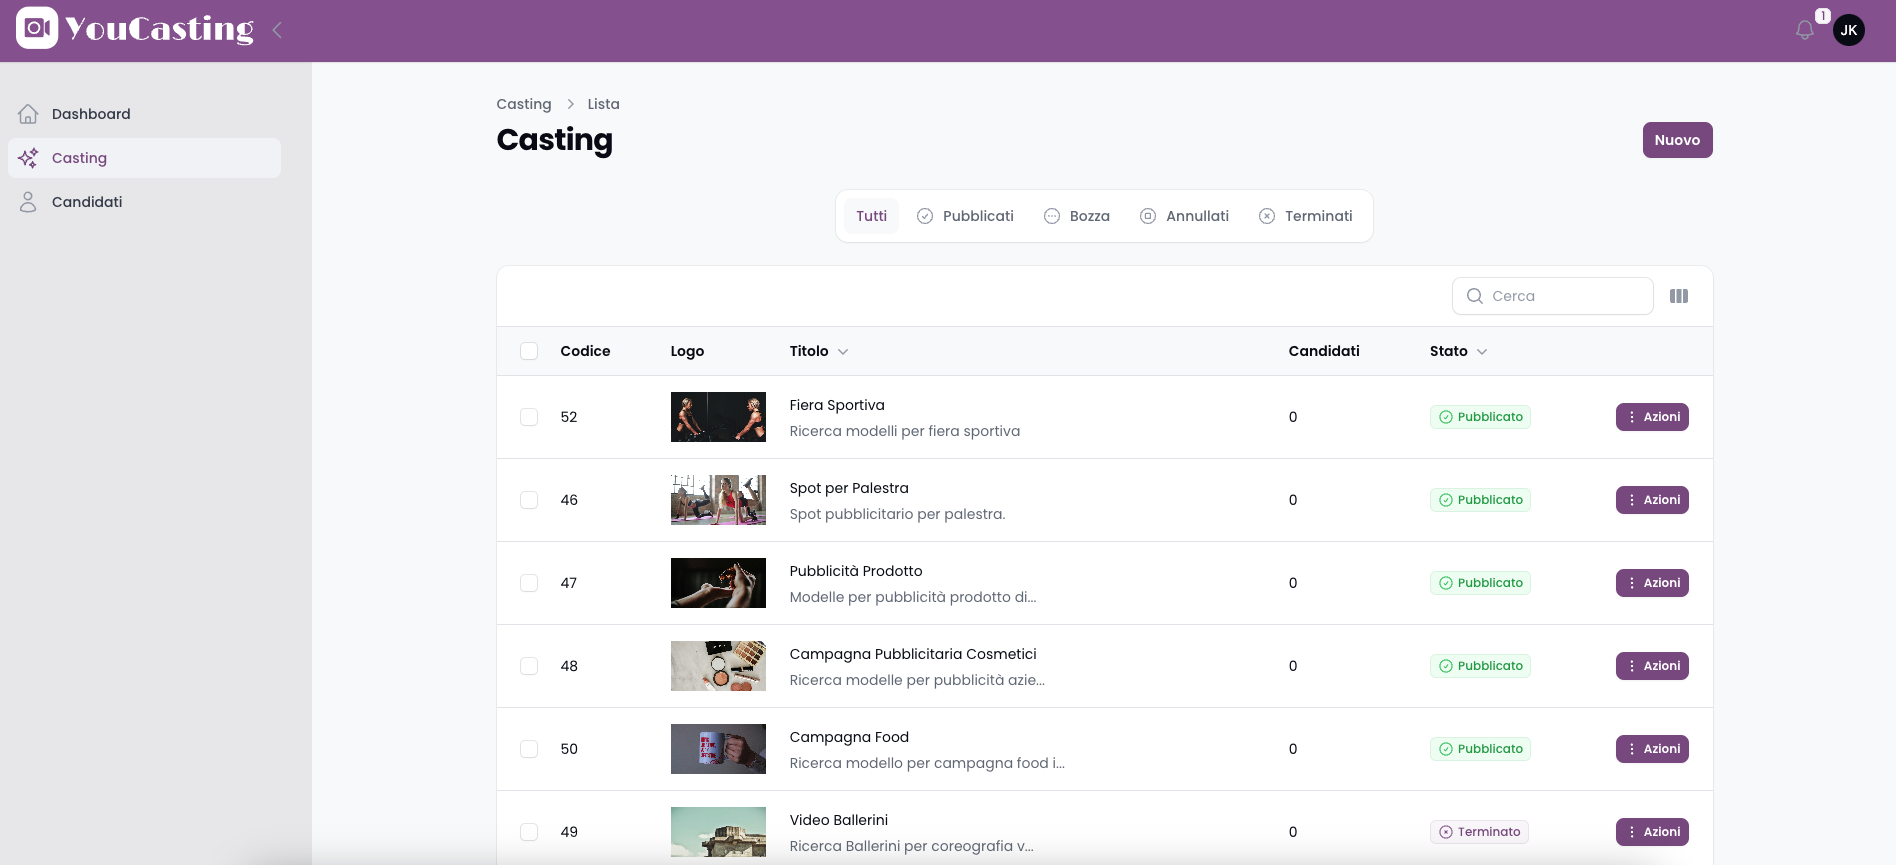1896x865 pixels.
Task: Switch to the Bozza tab
Action: 1077,216
